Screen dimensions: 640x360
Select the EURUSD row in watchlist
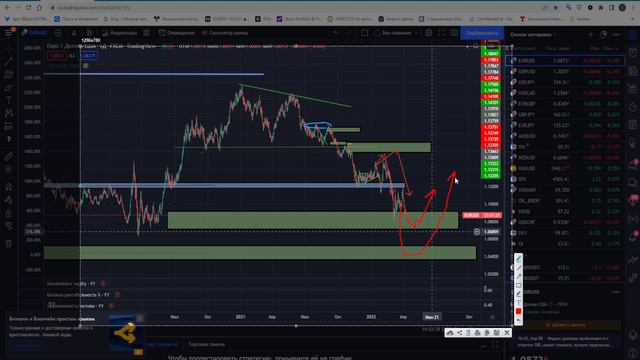click(565, 60)
